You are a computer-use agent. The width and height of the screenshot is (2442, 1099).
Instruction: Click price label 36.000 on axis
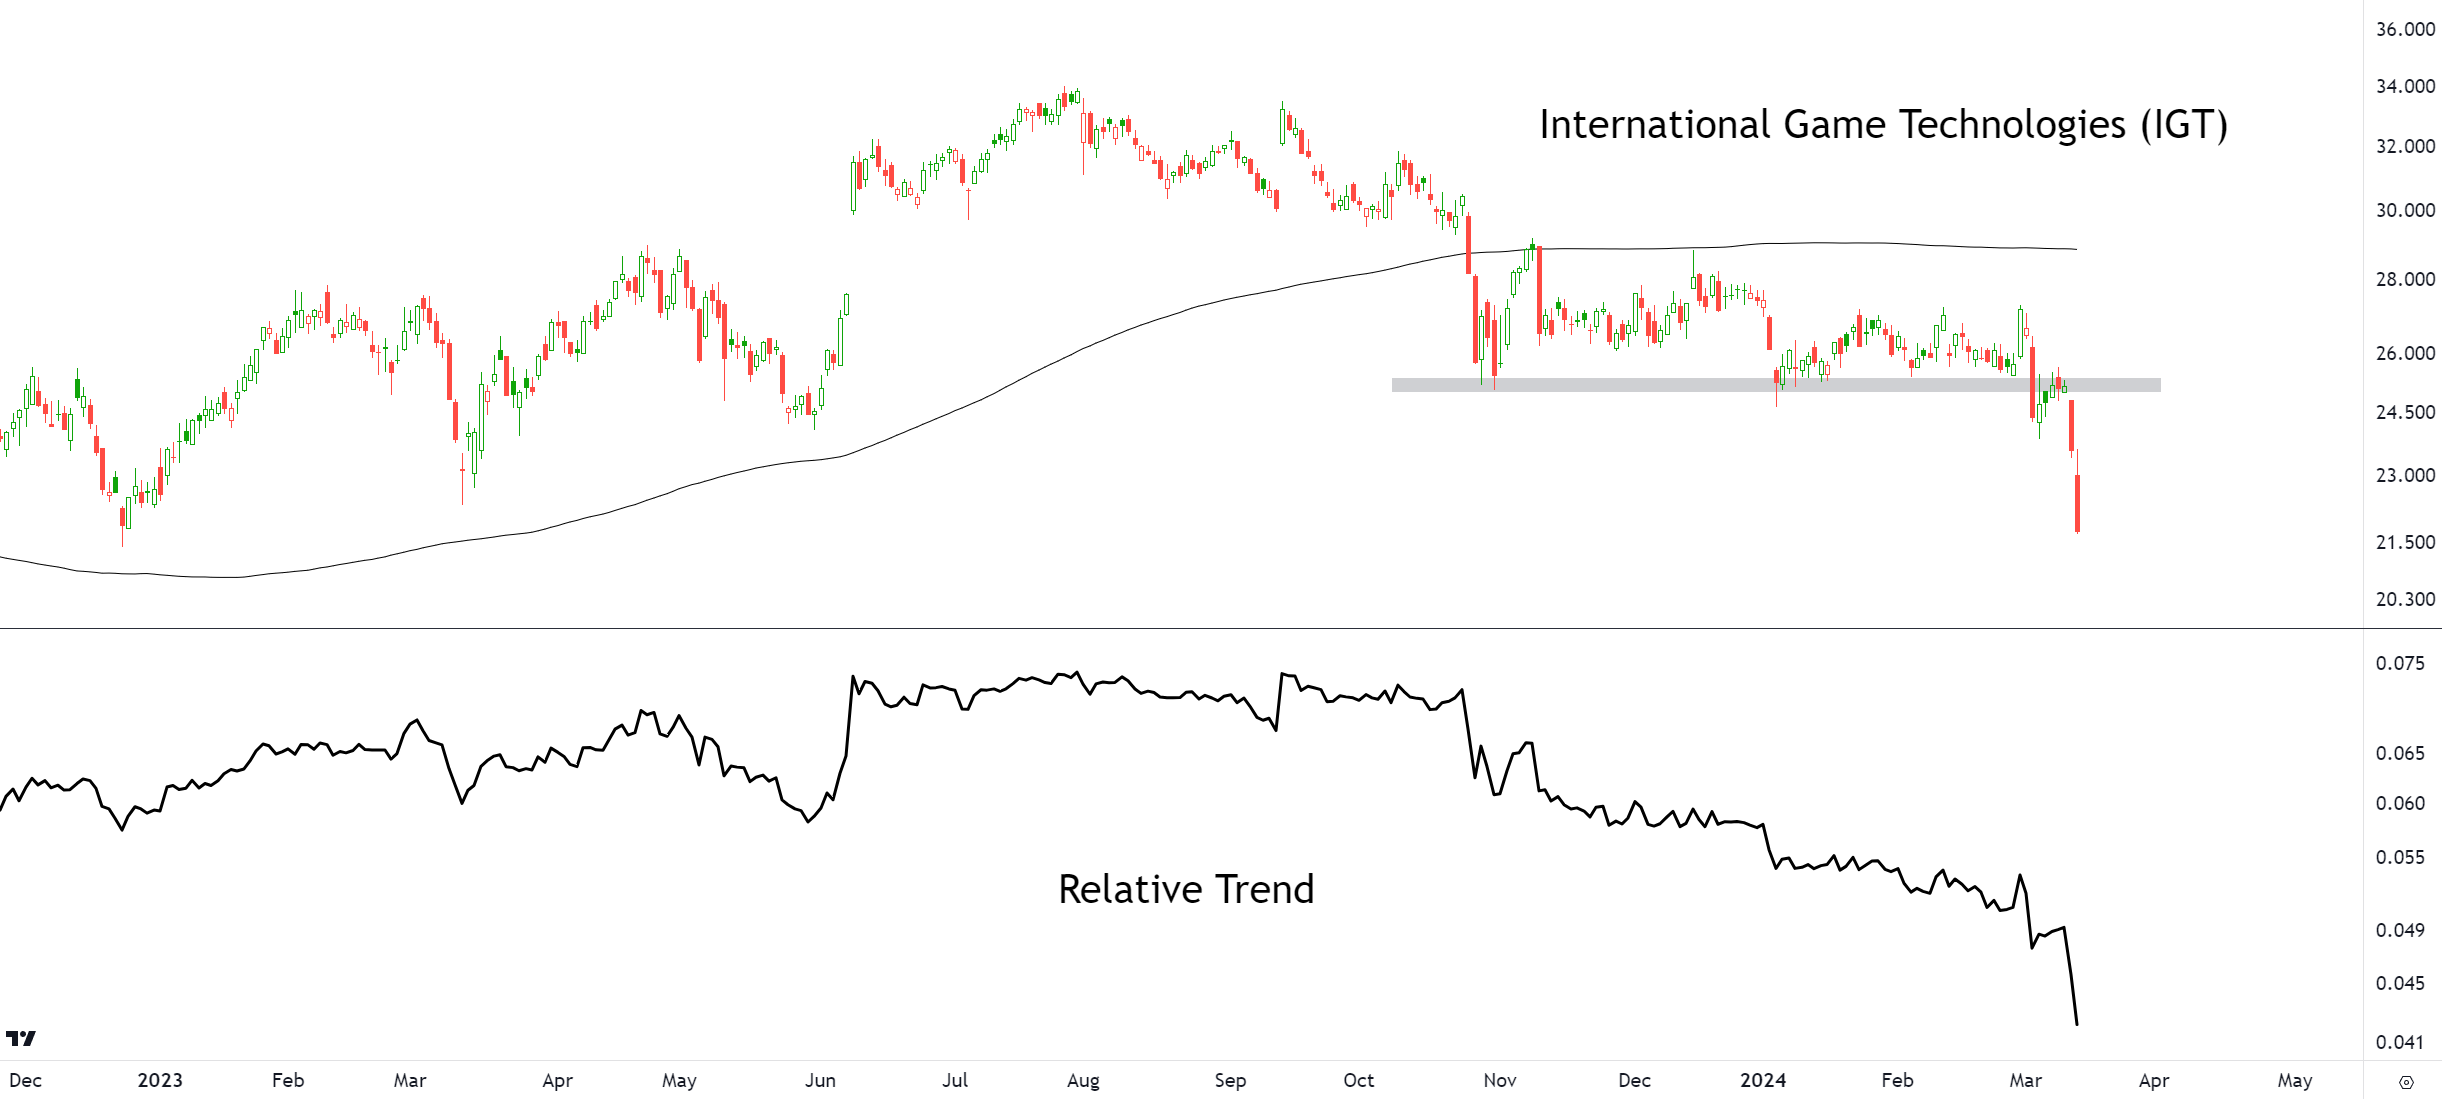click(2405, 29)
